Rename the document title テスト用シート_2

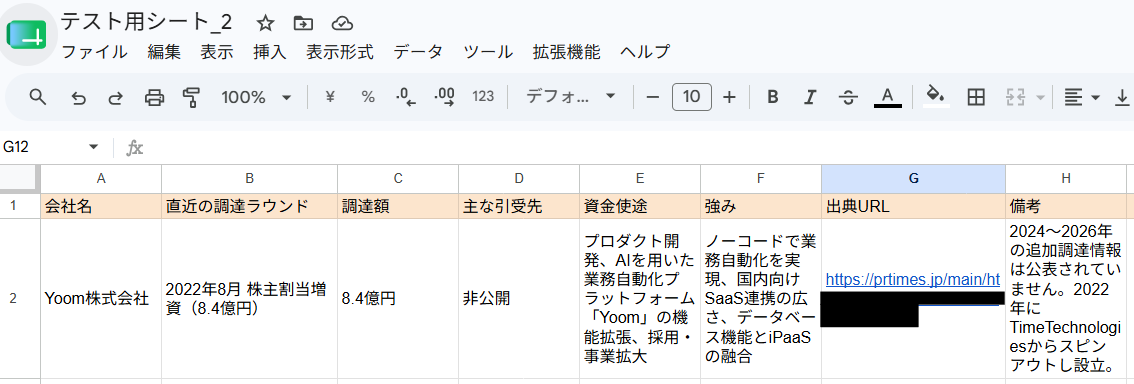tap(146, 22)
